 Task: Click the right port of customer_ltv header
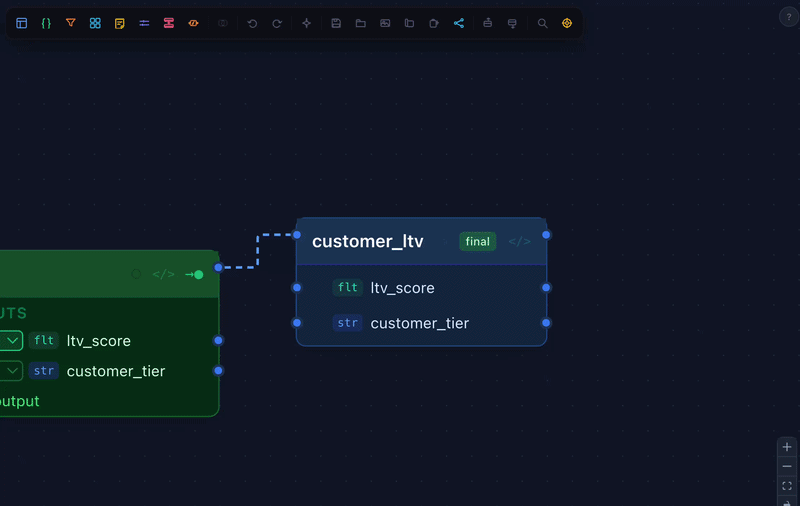[x=546, y=235]
